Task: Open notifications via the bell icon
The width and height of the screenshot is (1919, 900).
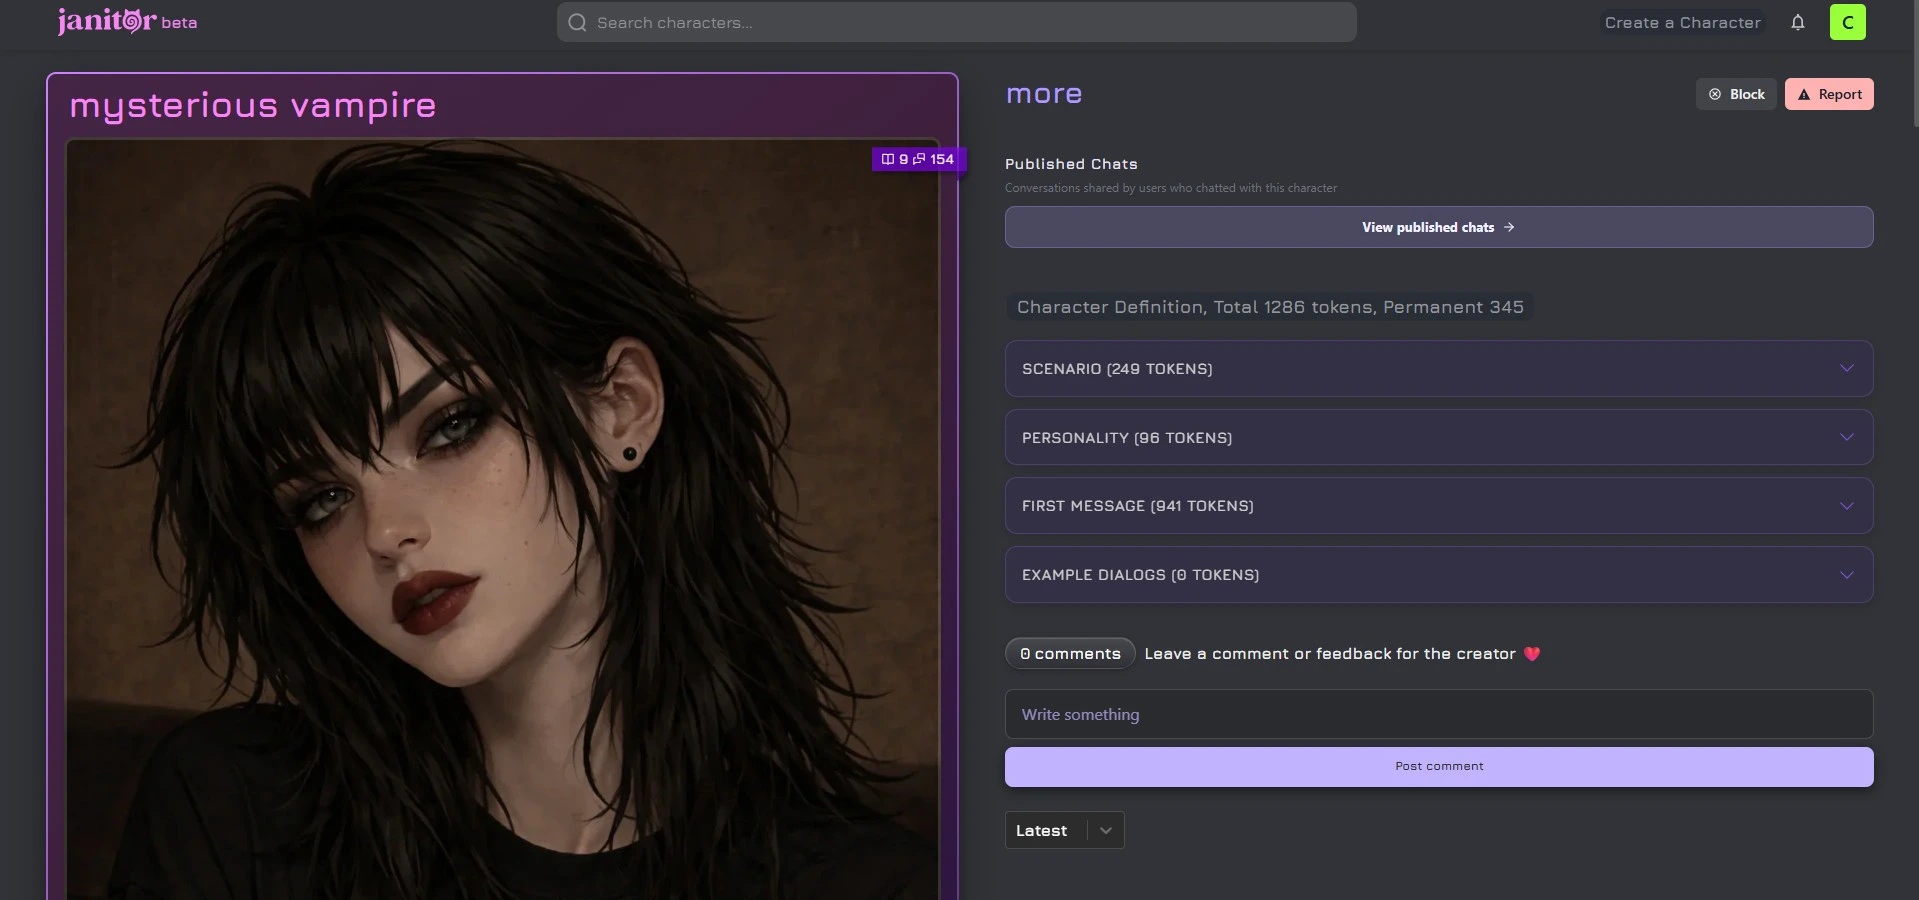Action: pyautogui.click(x=1797, y=22)
